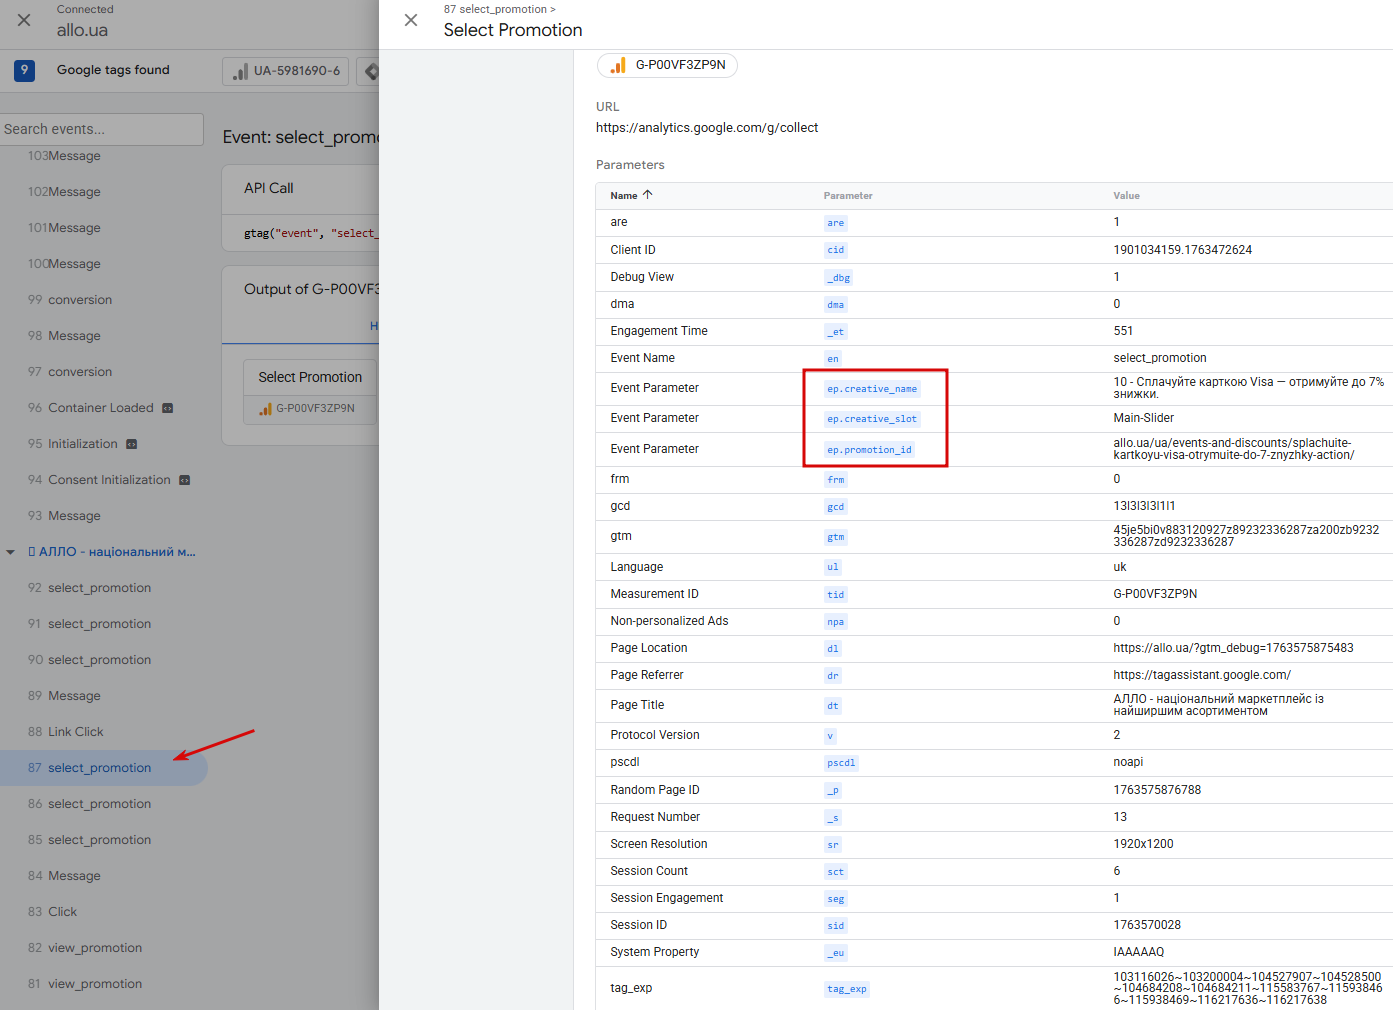Open the Google tags found badge
Viewport: 1393px width, 1010px height.
click(25, 70)
